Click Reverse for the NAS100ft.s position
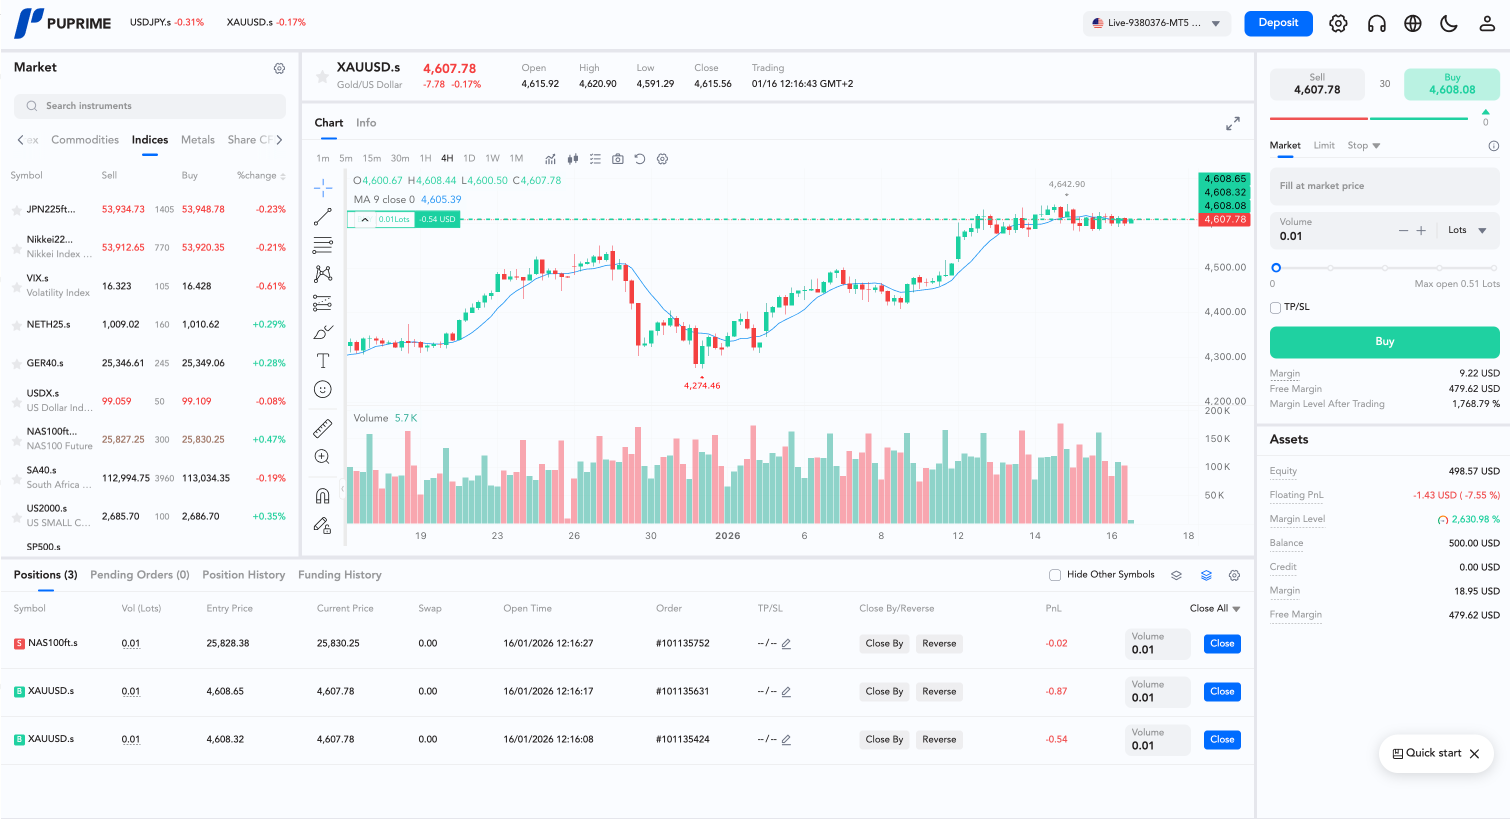The width and height of the screenshot is (1510, 819). click(x=939, y=644)
